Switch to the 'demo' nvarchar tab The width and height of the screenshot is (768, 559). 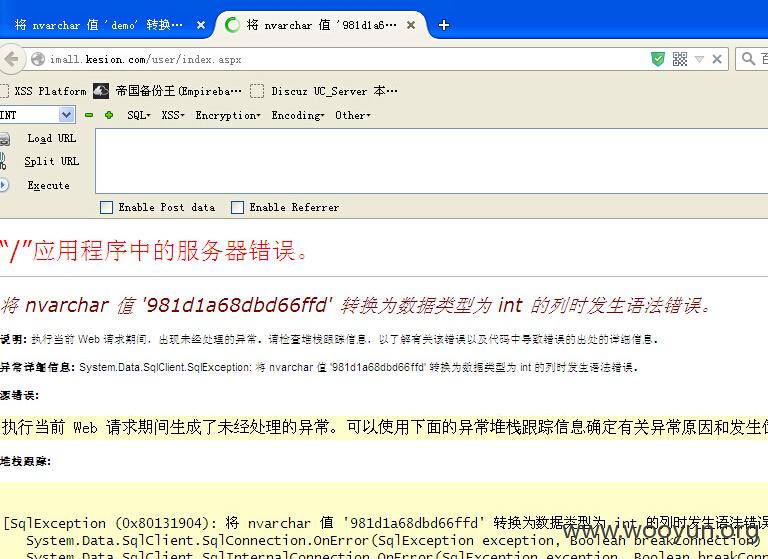click(x=98, y=25)
